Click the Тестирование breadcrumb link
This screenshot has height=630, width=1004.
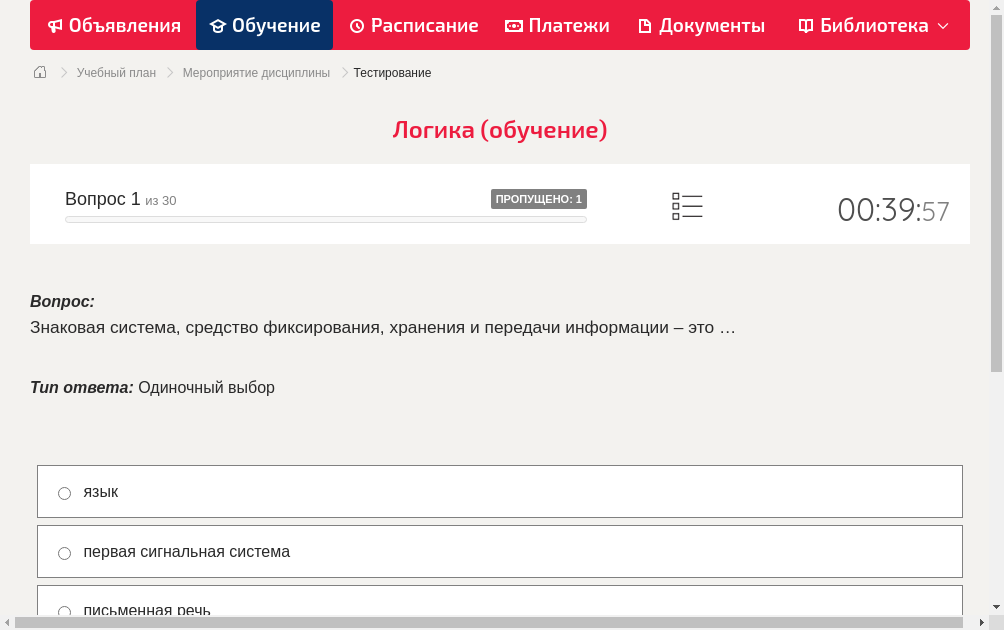[x=391, y=72]
